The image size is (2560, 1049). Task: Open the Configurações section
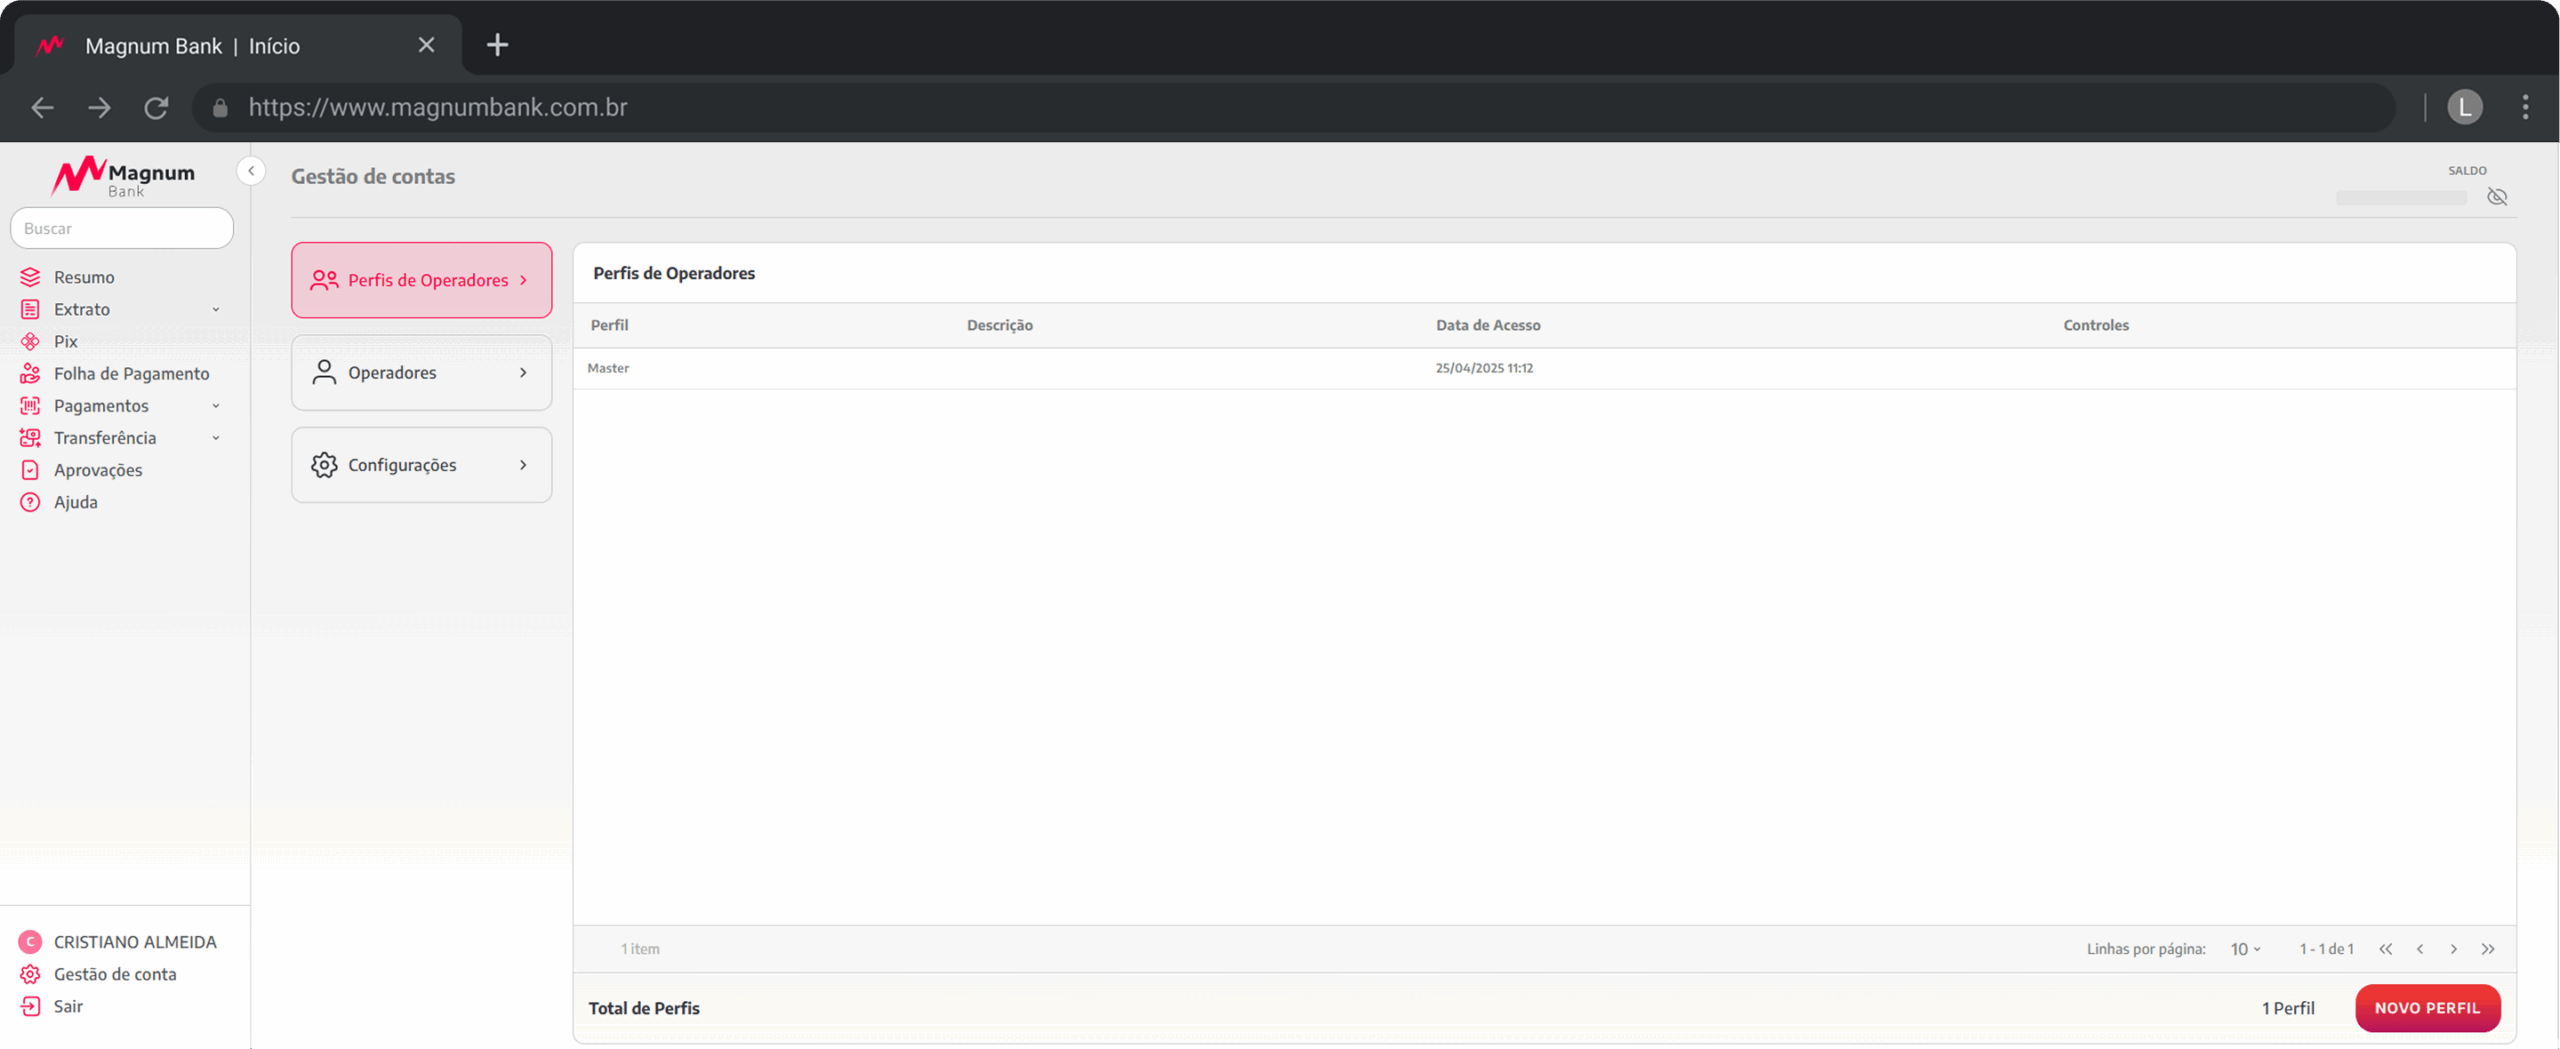tap(421, 465)
